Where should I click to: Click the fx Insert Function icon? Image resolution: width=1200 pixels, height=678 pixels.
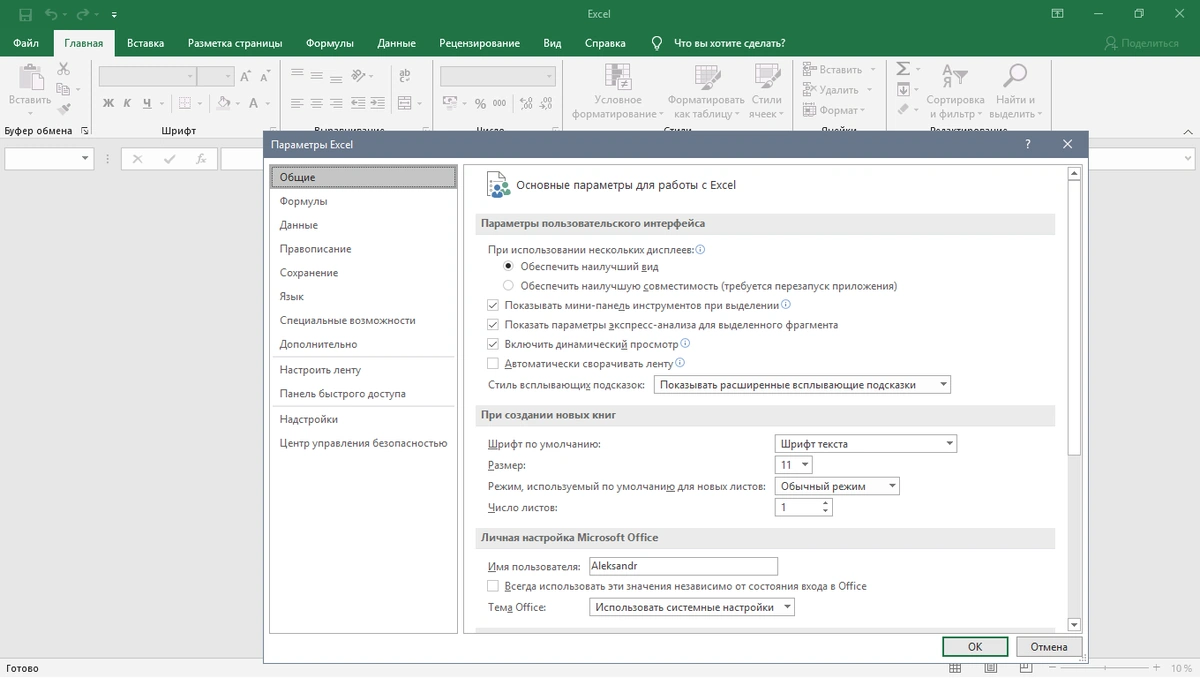pyautogui.click(x=201, y=159)
